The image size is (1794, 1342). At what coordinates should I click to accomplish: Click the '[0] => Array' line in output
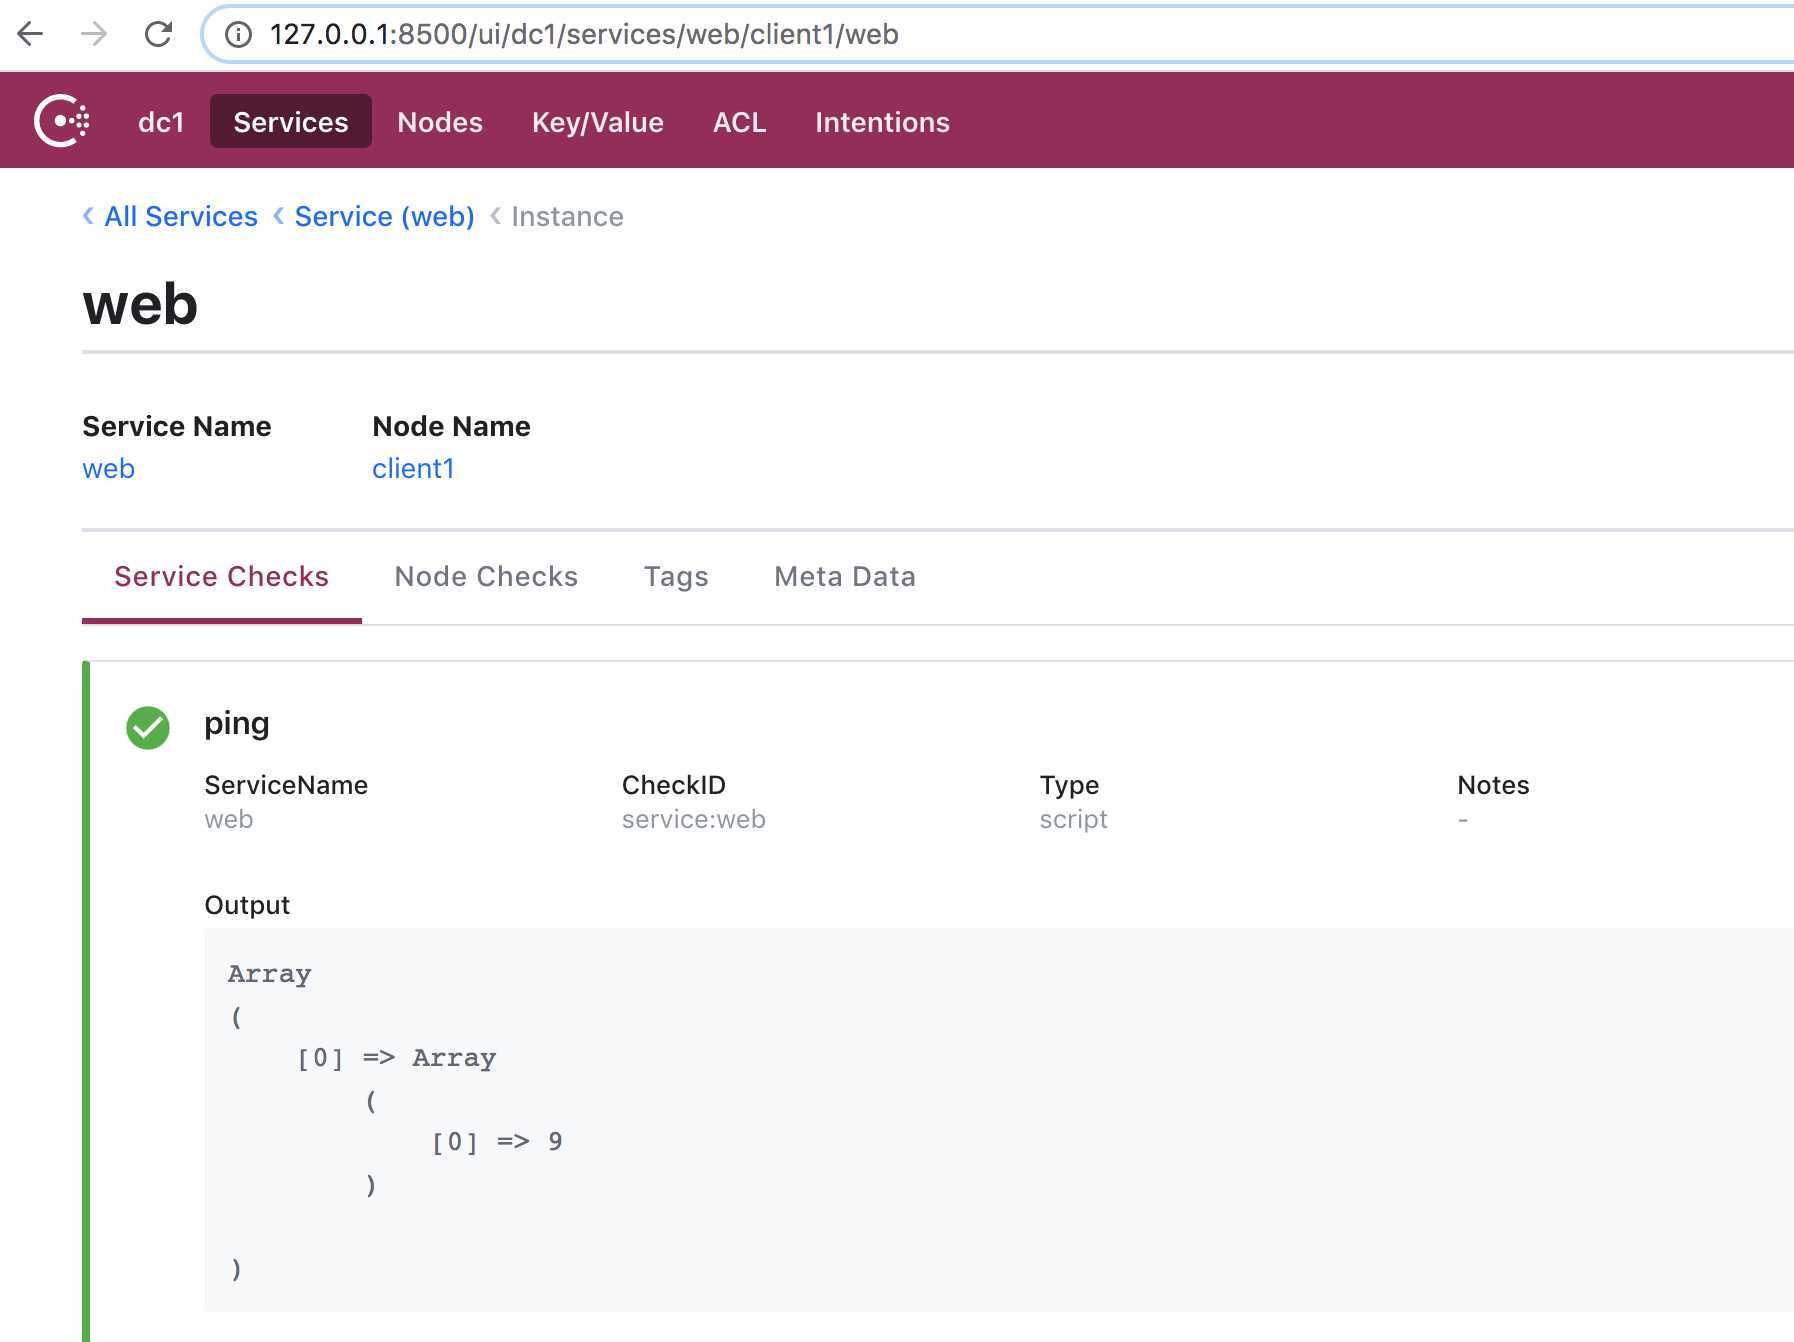[397, 1058]
